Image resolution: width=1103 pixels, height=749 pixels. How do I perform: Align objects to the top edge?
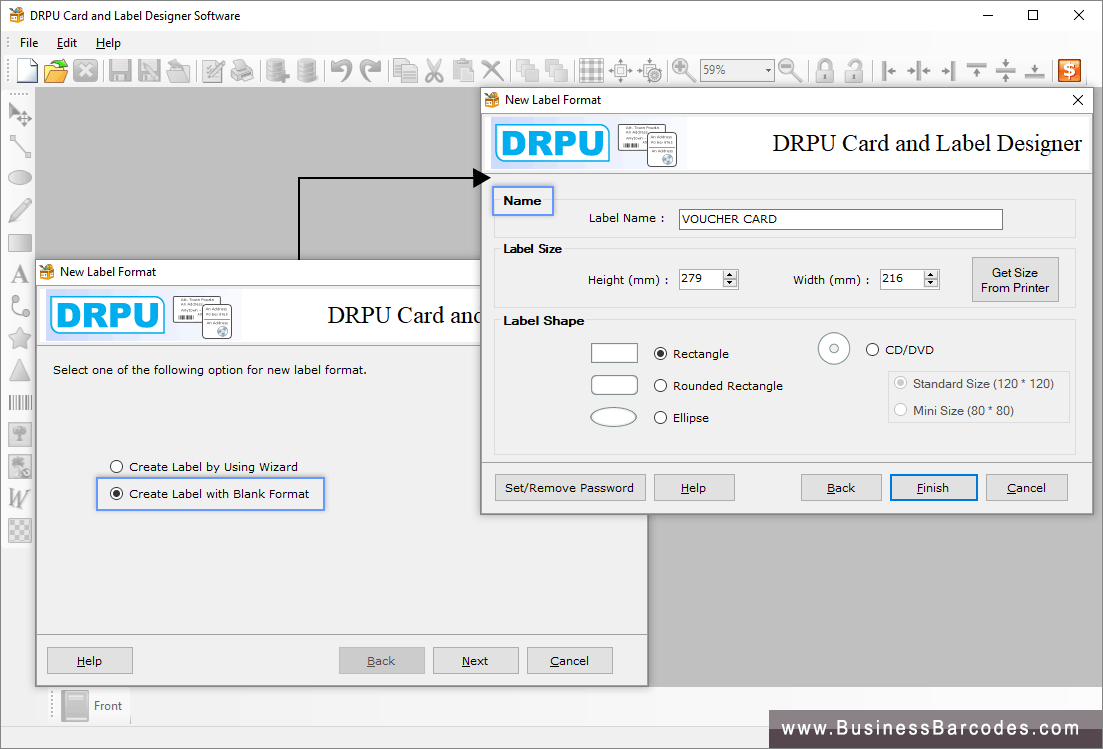point(976,70)
